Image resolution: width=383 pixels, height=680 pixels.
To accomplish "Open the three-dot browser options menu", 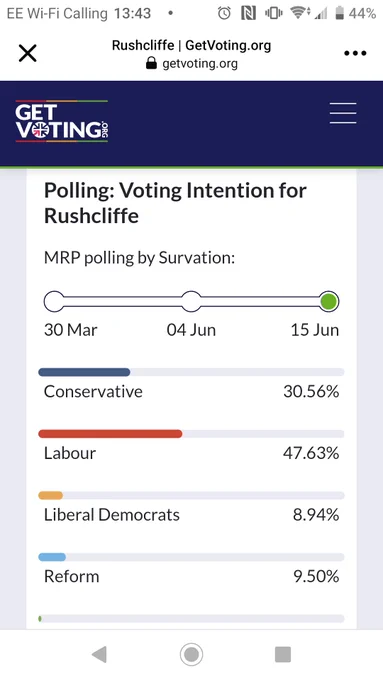I will [x=355, y=53].
